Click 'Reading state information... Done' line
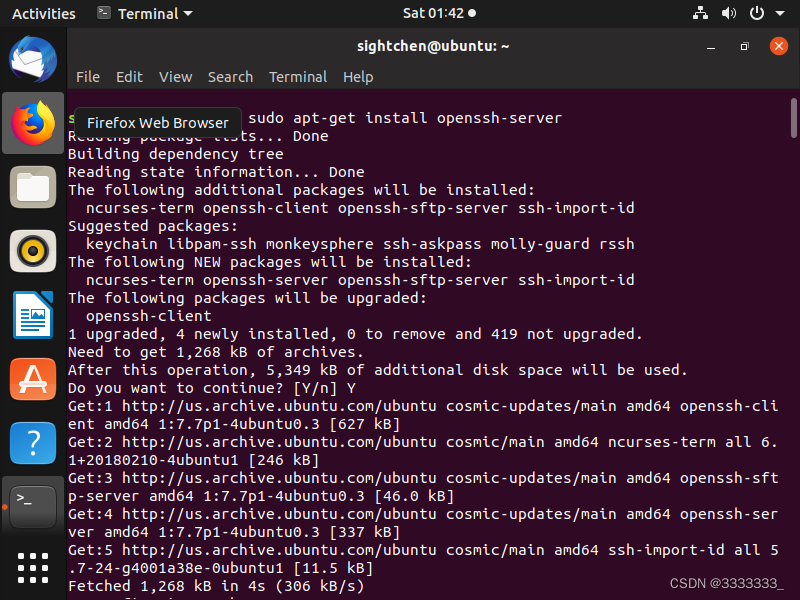 click(216, 172)
